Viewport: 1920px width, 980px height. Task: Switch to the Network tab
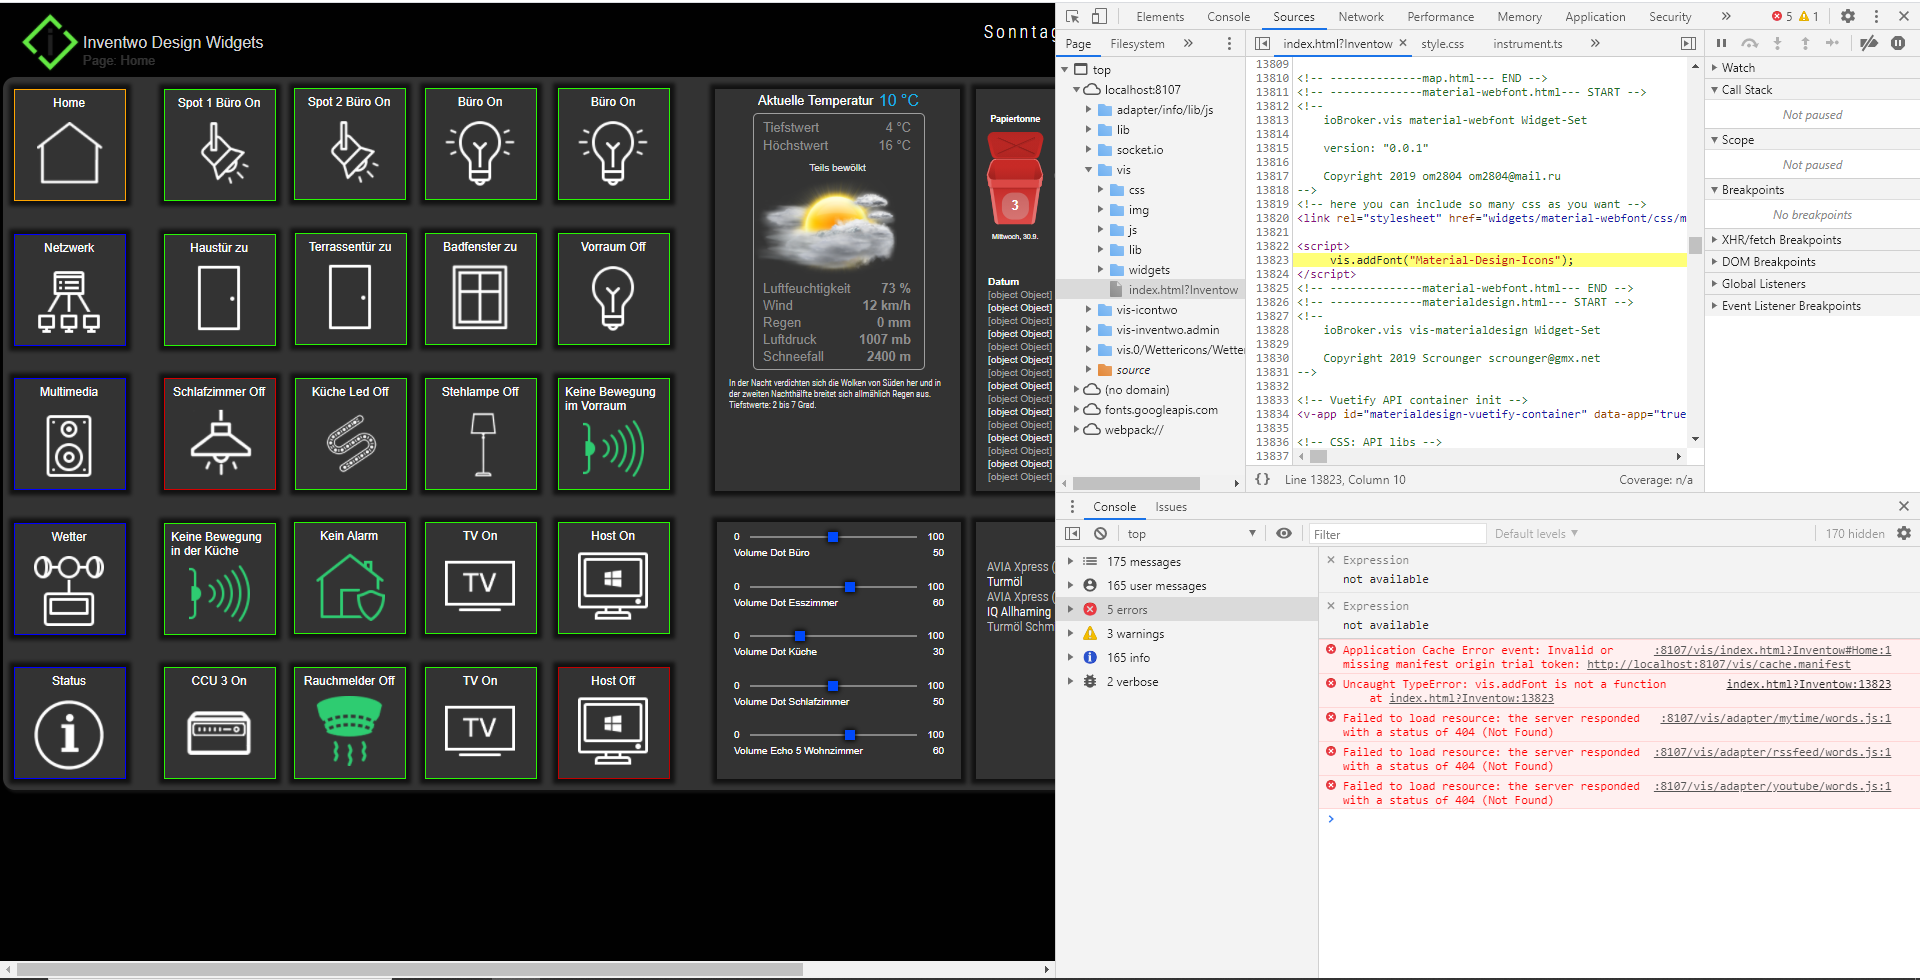pyautogui.click(x=1361, y=17)
